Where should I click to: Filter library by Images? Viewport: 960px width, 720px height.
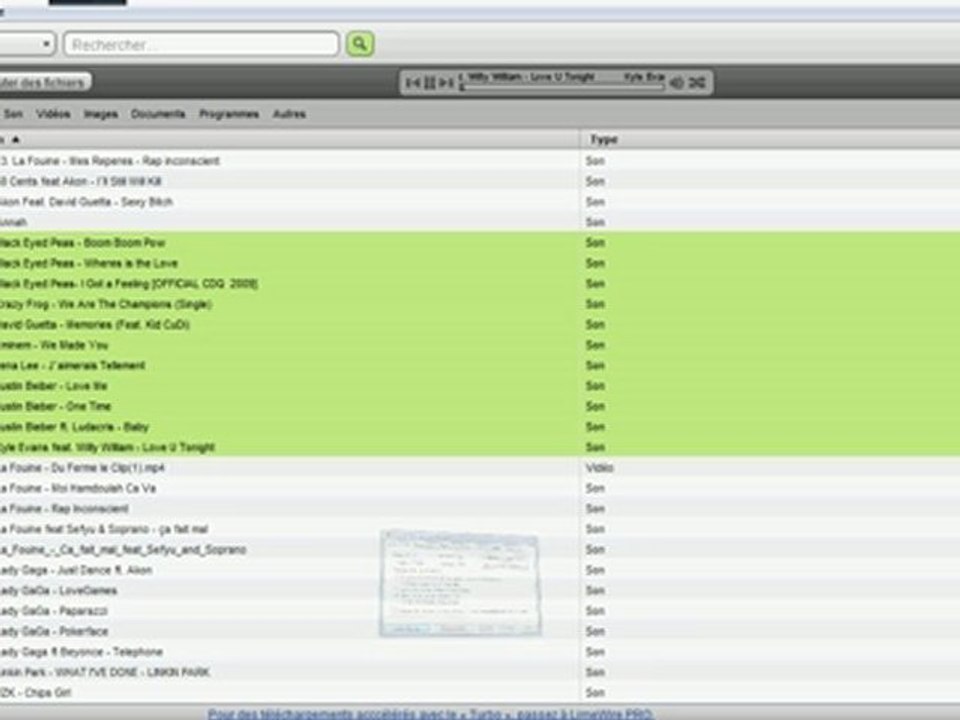100,114
